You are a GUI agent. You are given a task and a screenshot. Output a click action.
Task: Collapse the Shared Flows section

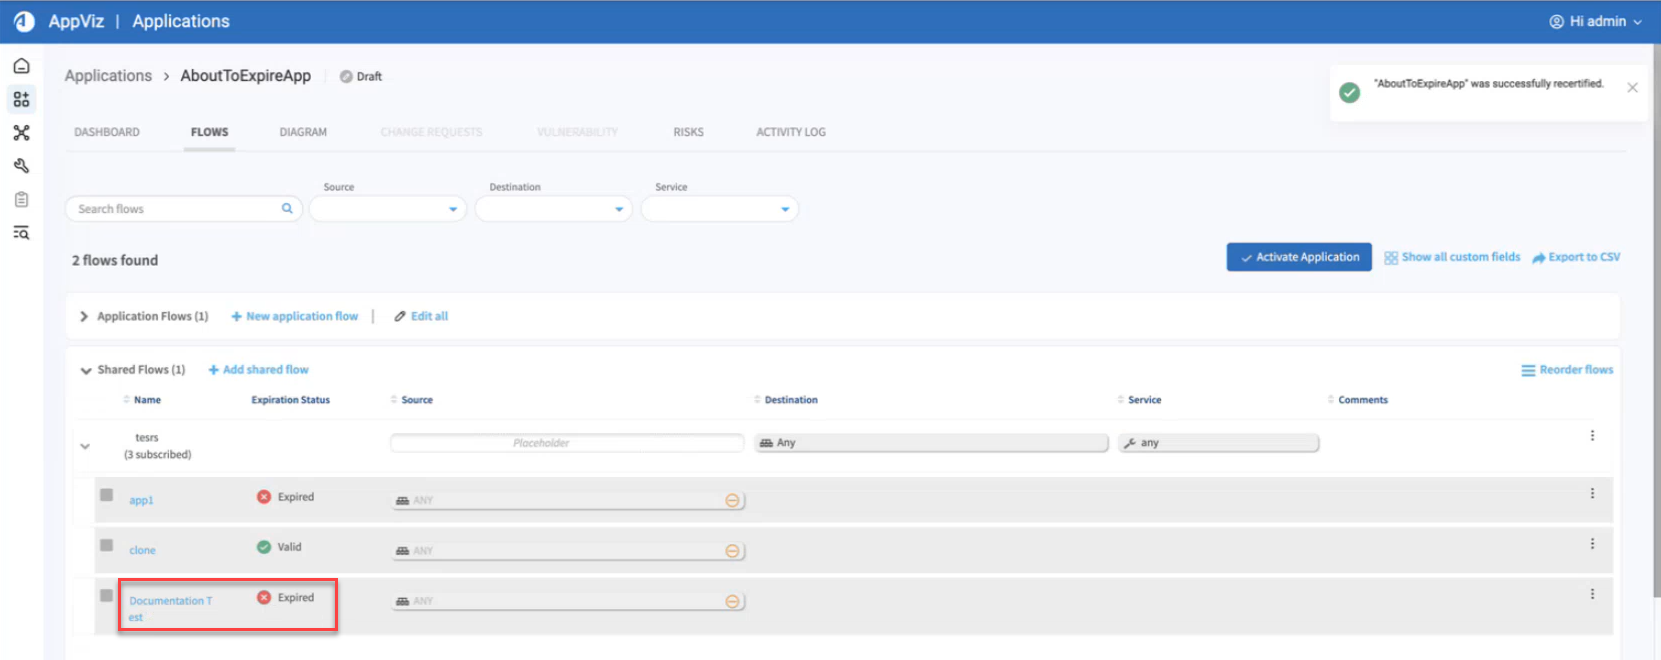point(86,371)
